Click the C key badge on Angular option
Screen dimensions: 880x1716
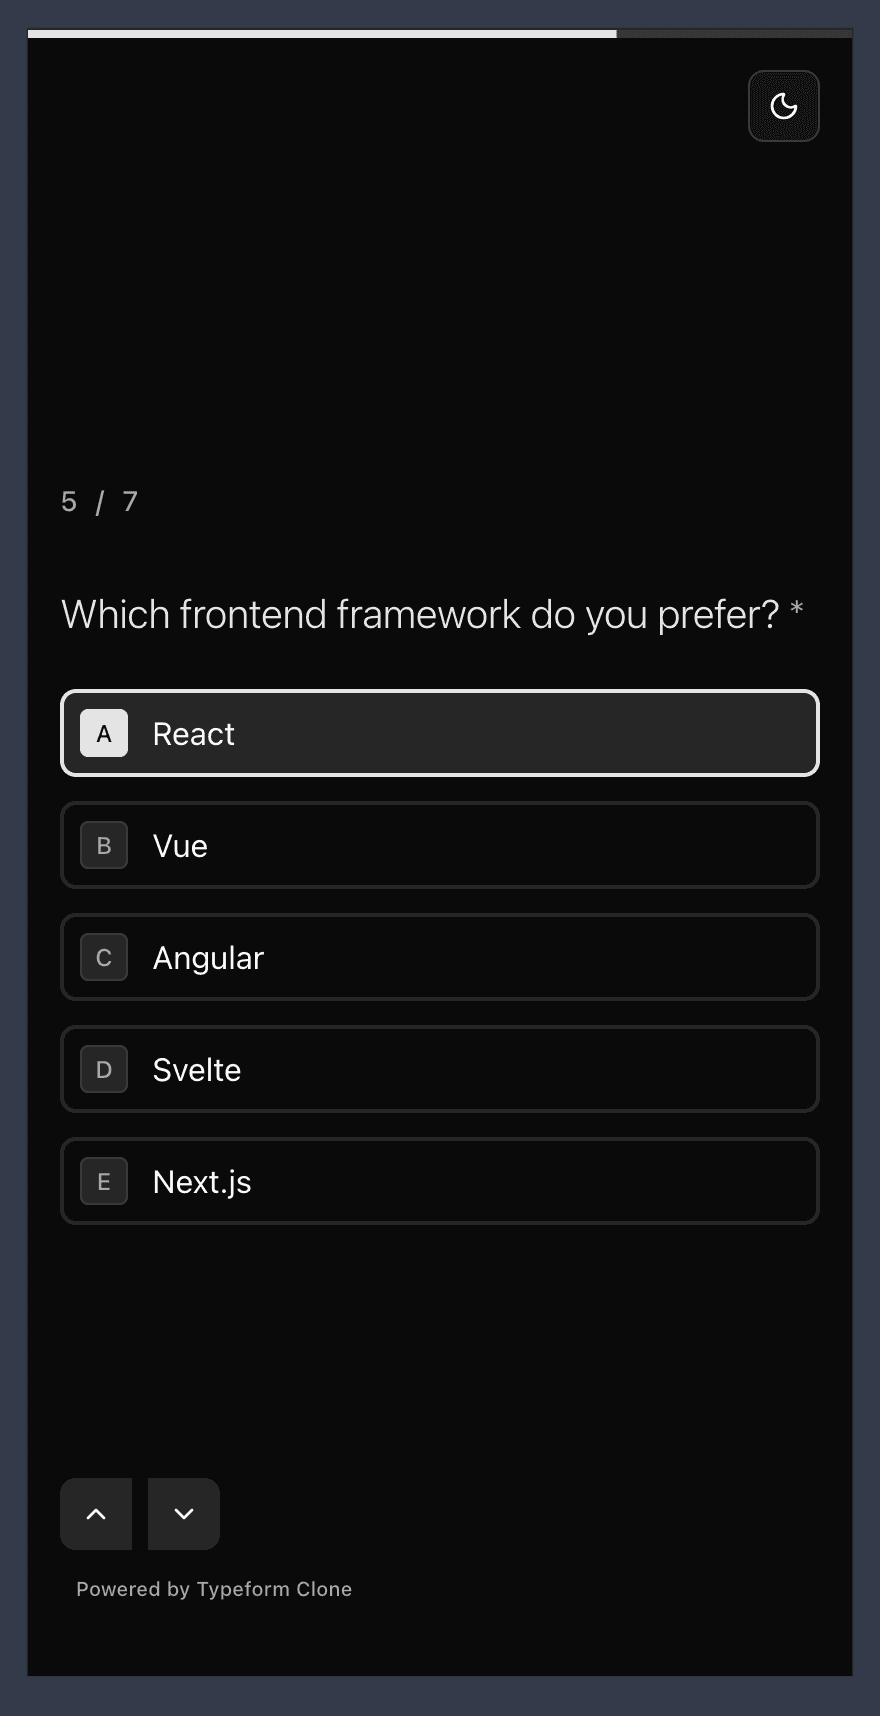(103, 957)
